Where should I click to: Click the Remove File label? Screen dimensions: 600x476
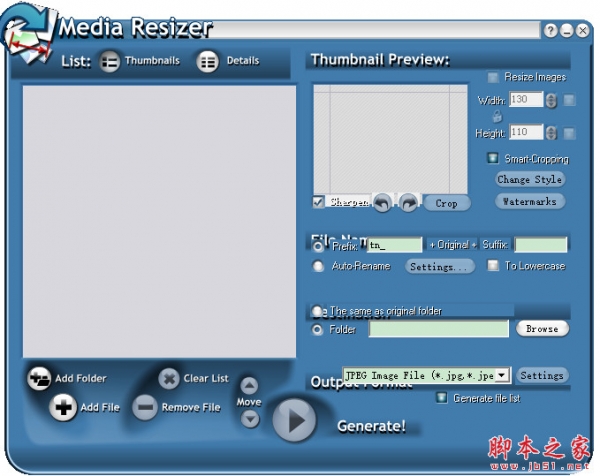(191, 407)
